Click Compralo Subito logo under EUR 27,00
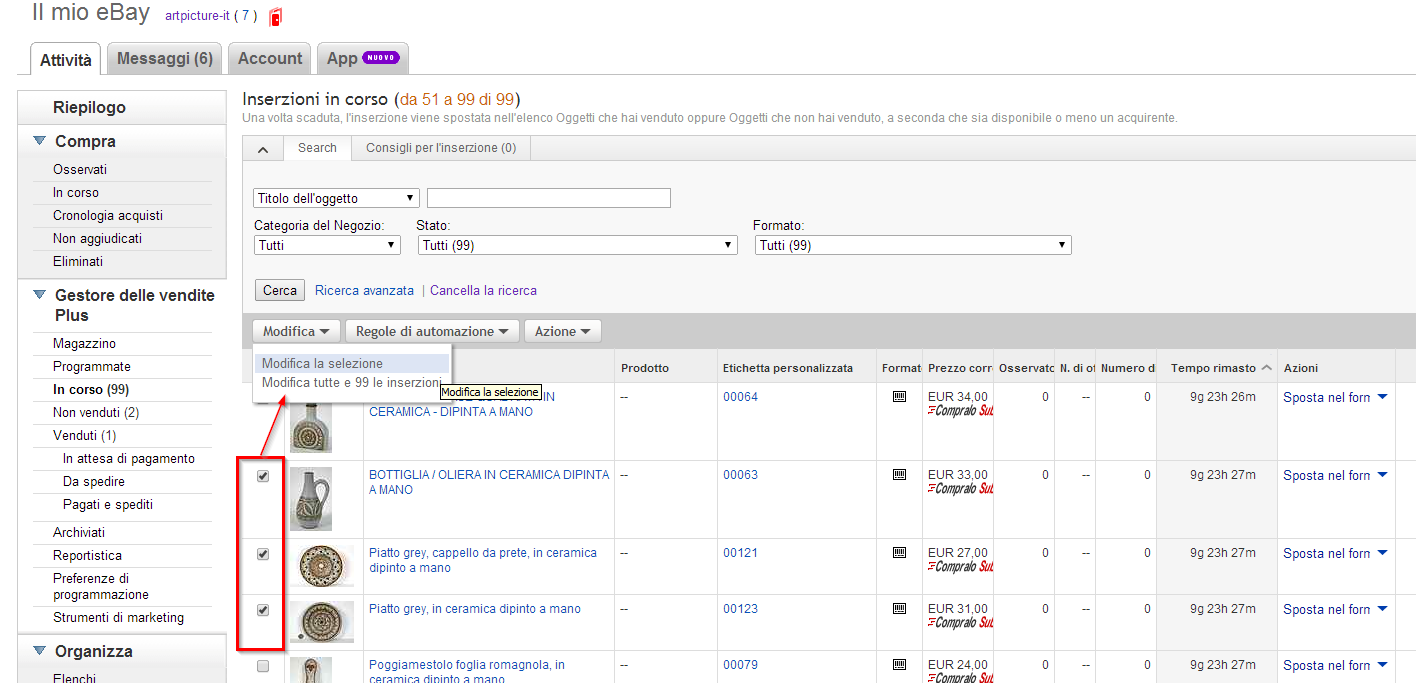Viewport: 1416px width, 683px height. [x=960, y=567]
